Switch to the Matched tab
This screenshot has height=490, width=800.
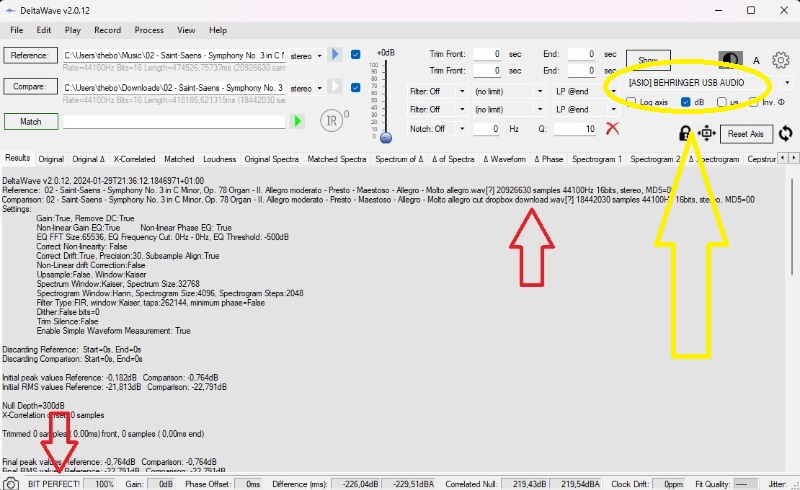(179, 159)
